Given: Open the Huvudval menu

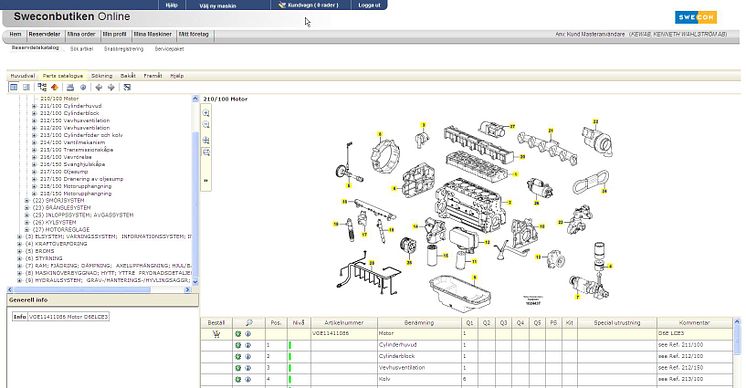Looking at the screenshot, I should click(23, 76).
